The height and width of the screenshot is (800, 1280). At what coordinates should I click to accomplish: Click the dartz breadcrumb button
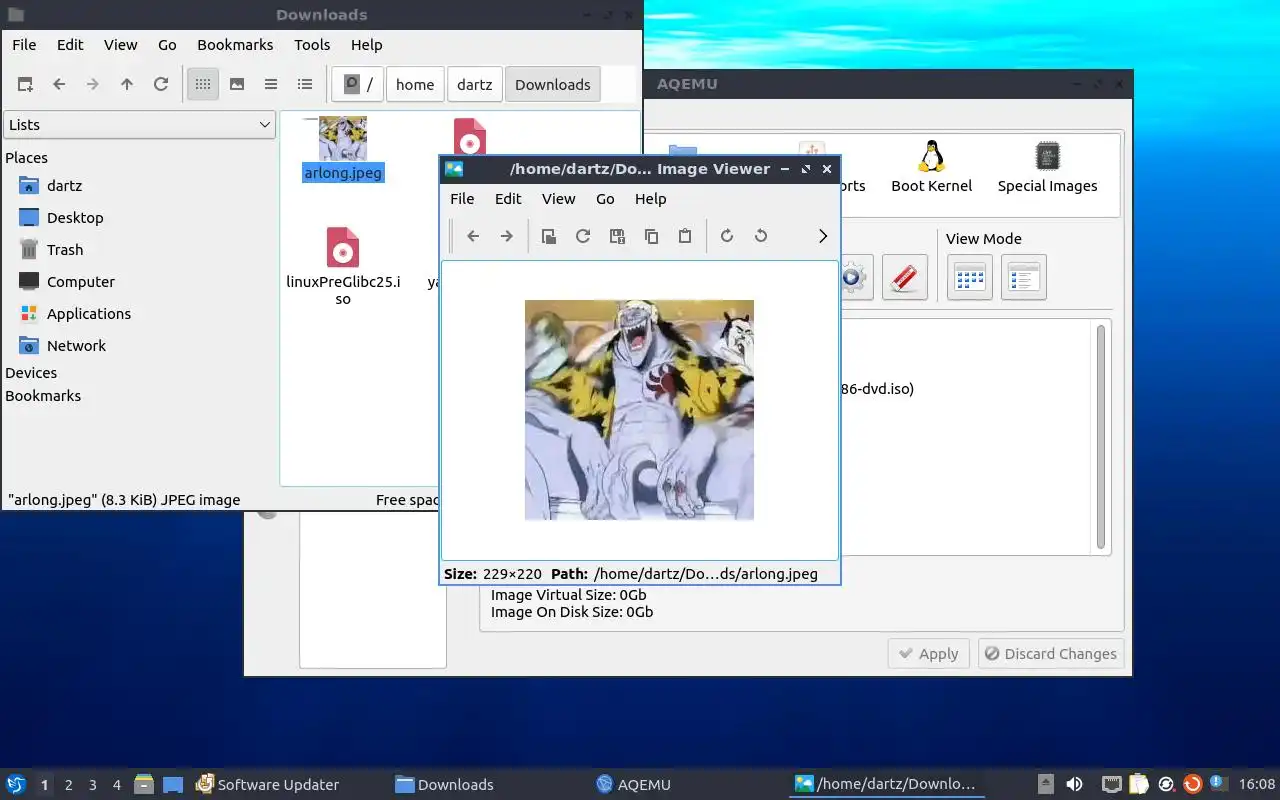pyautogui.click(x=475, y=84)
